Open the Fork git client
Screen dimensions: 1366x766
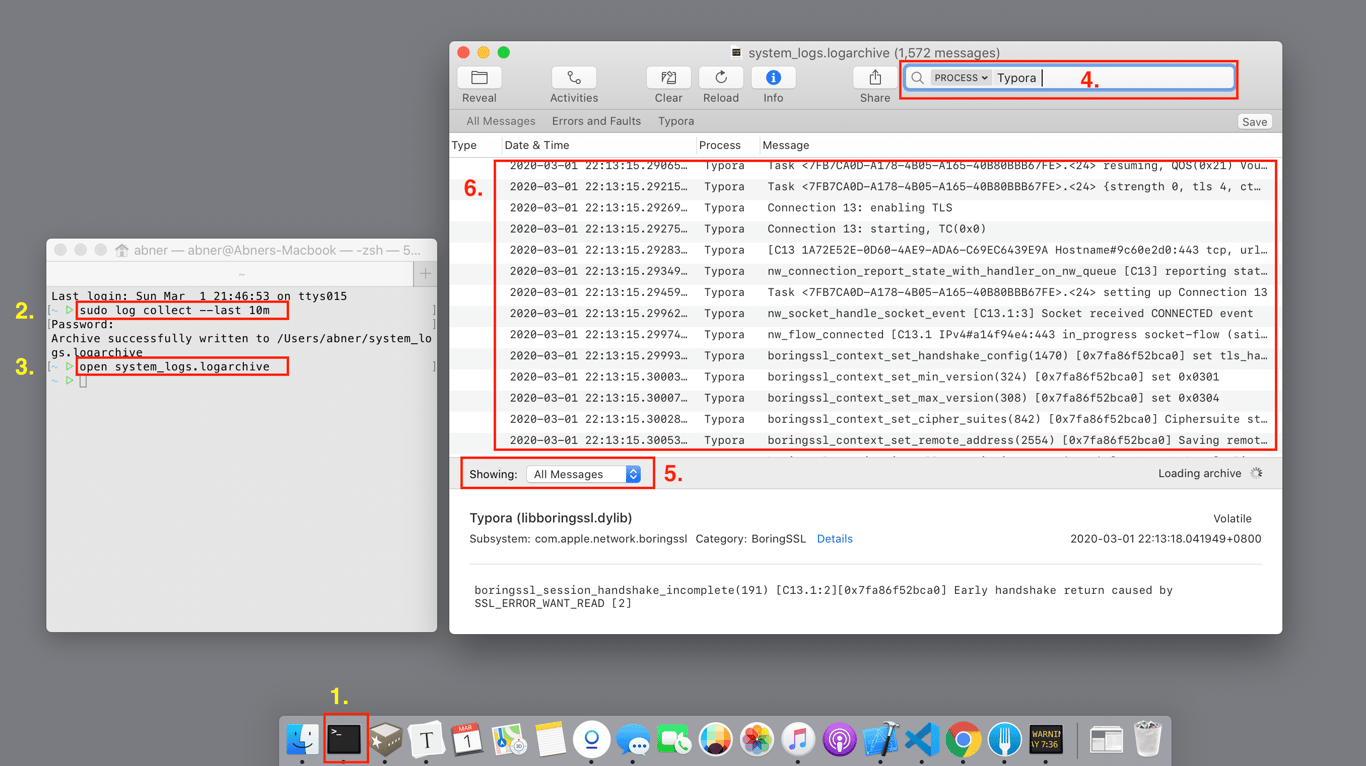1005,740
